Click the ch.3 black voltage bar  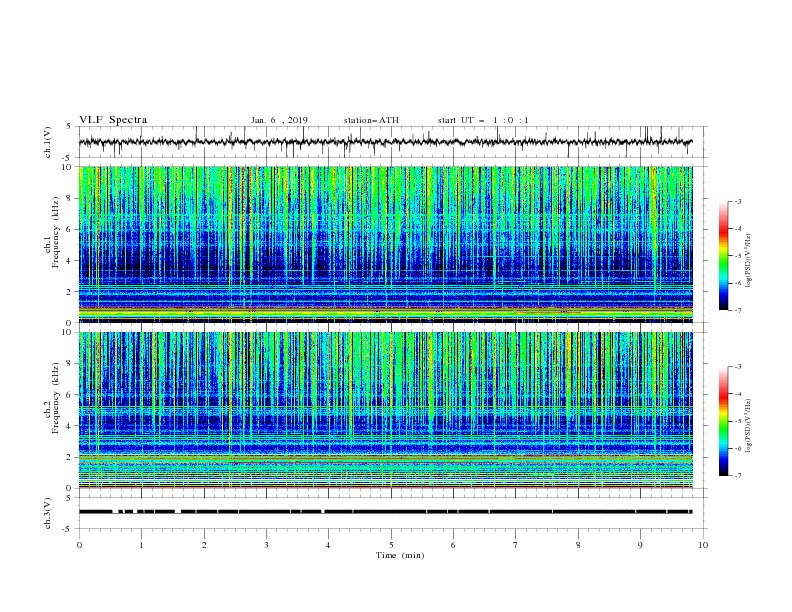[x=386, y=512]
